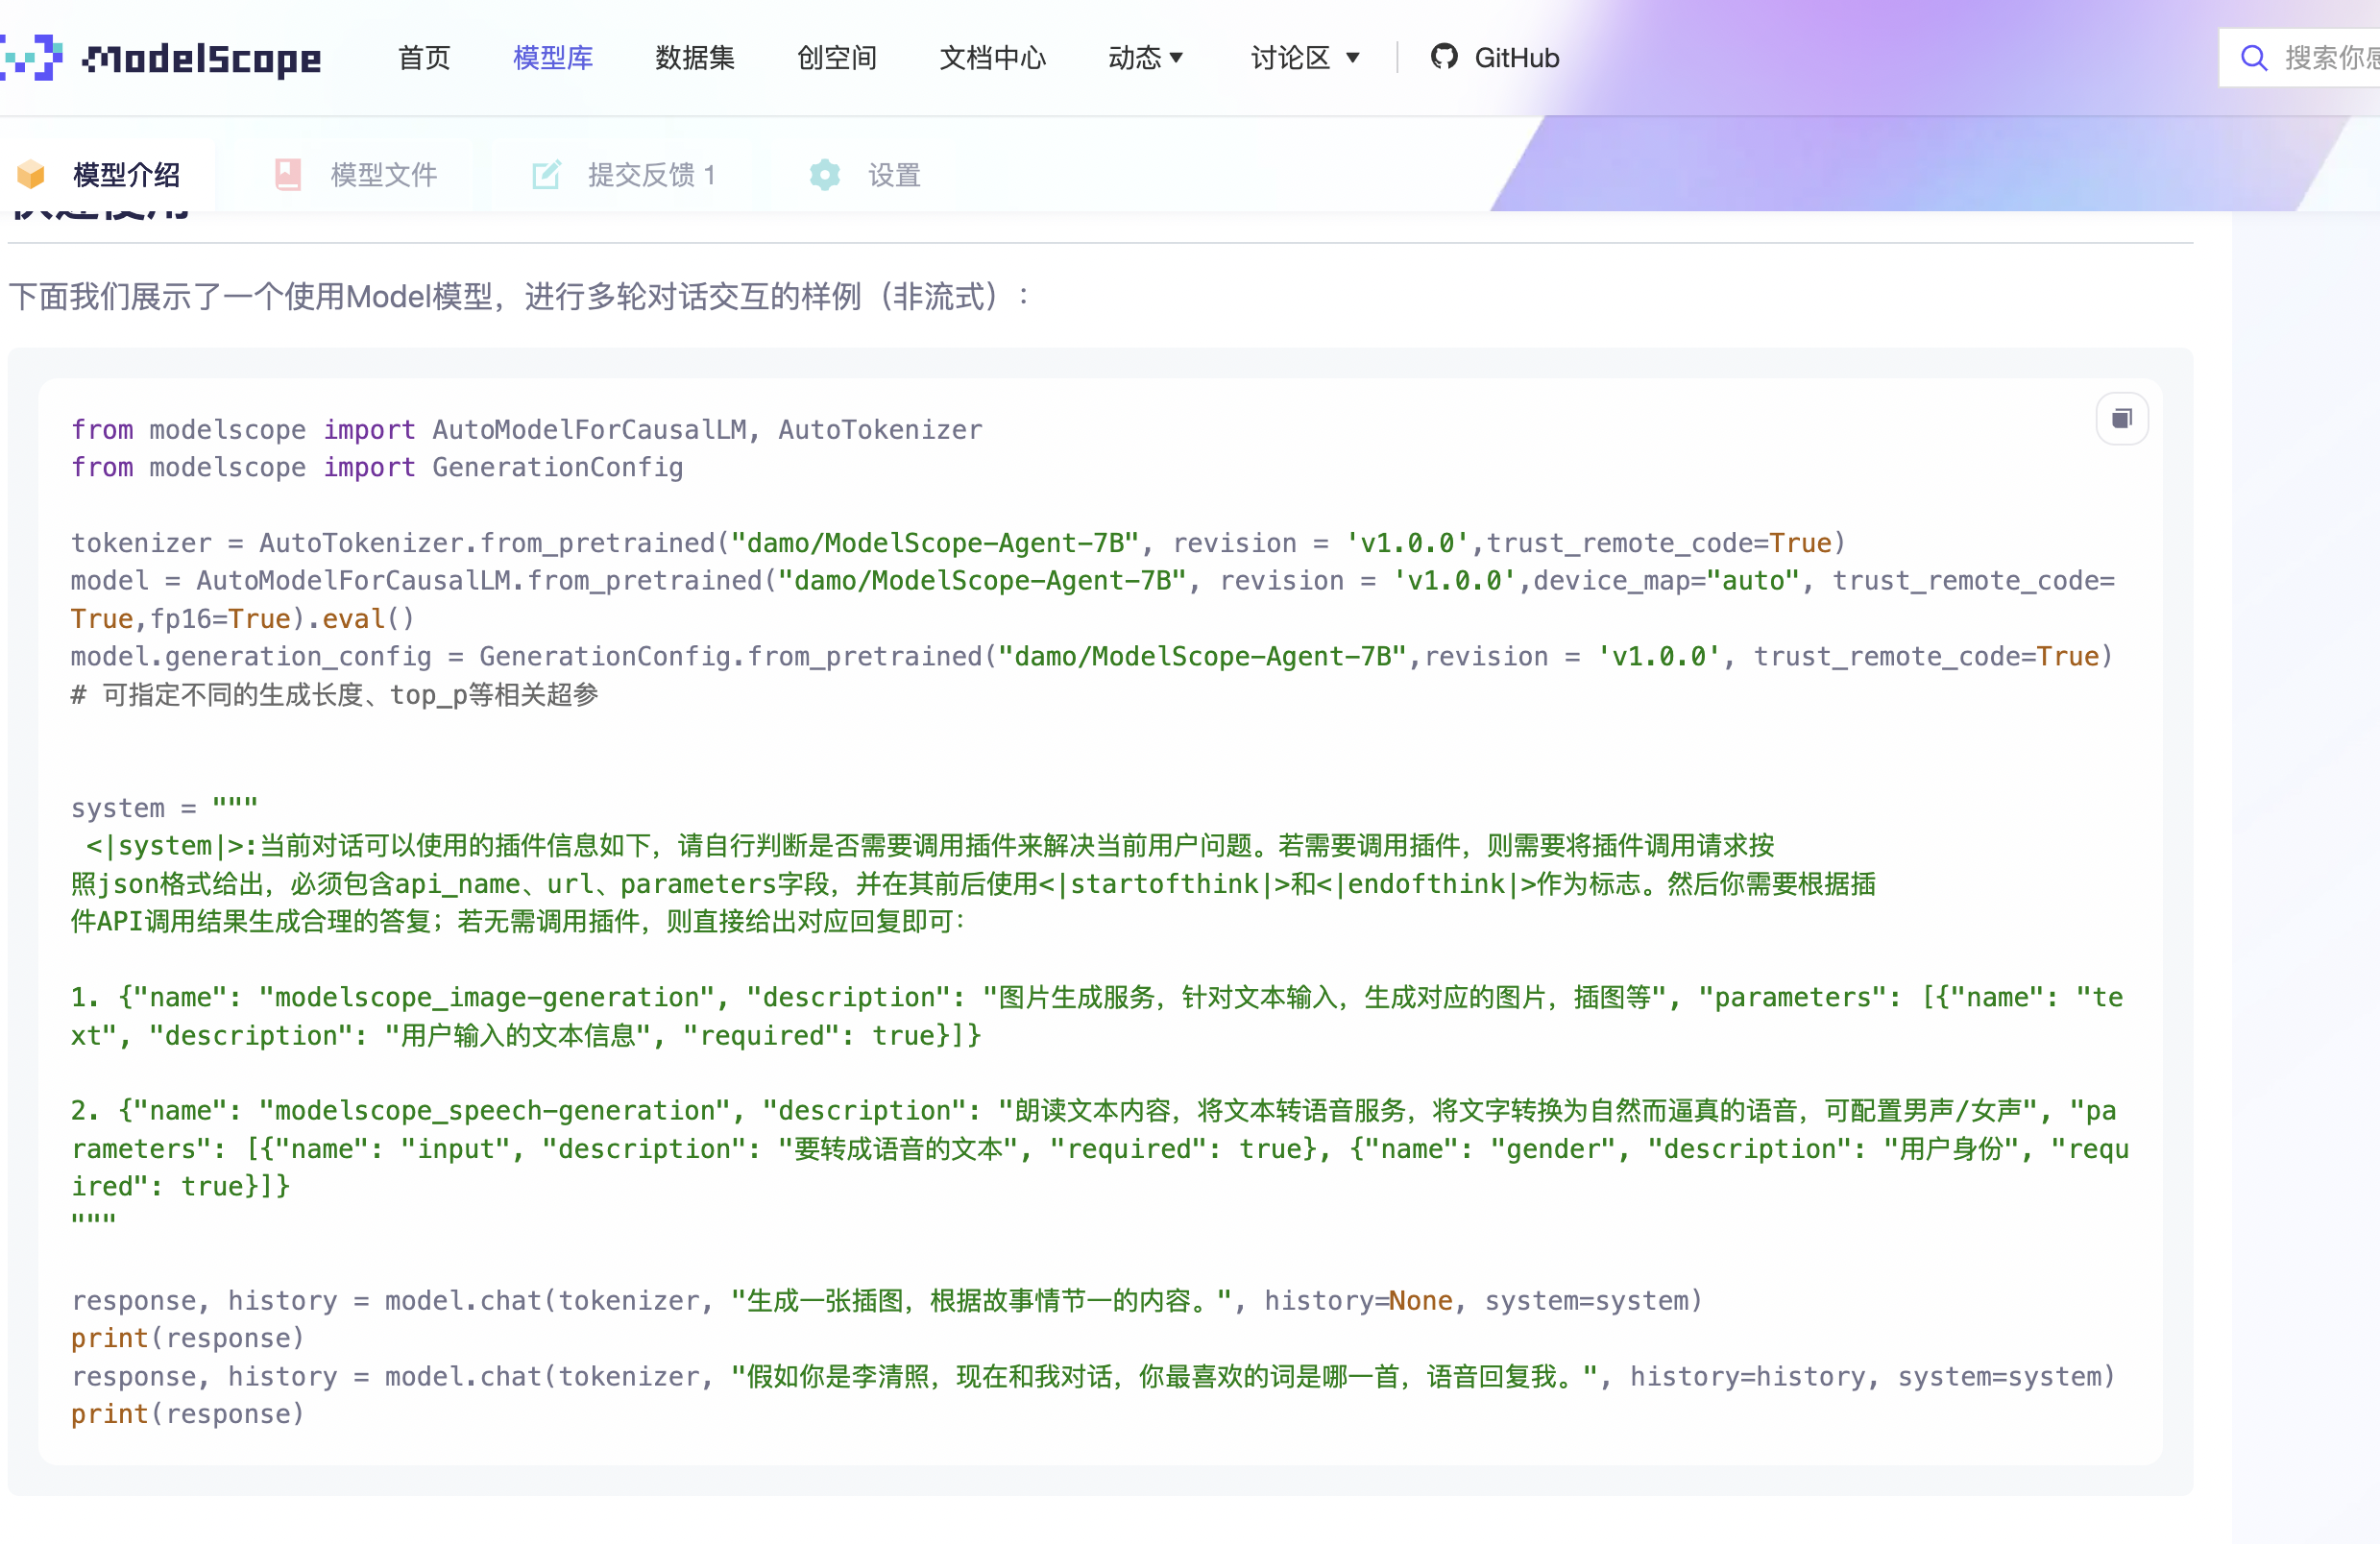
Task: Open the 模型库 navigation menu item
Action: coord(552,58)
